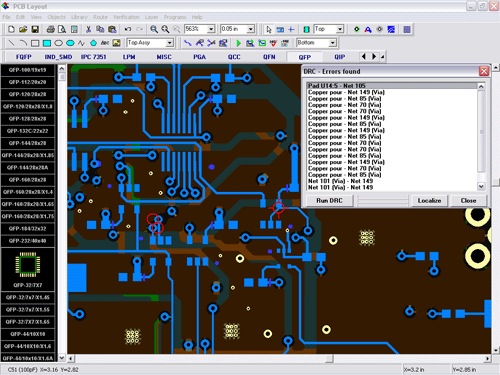Select the place text tool in top toolbar

pyautogui.click(x=368, y=30)
